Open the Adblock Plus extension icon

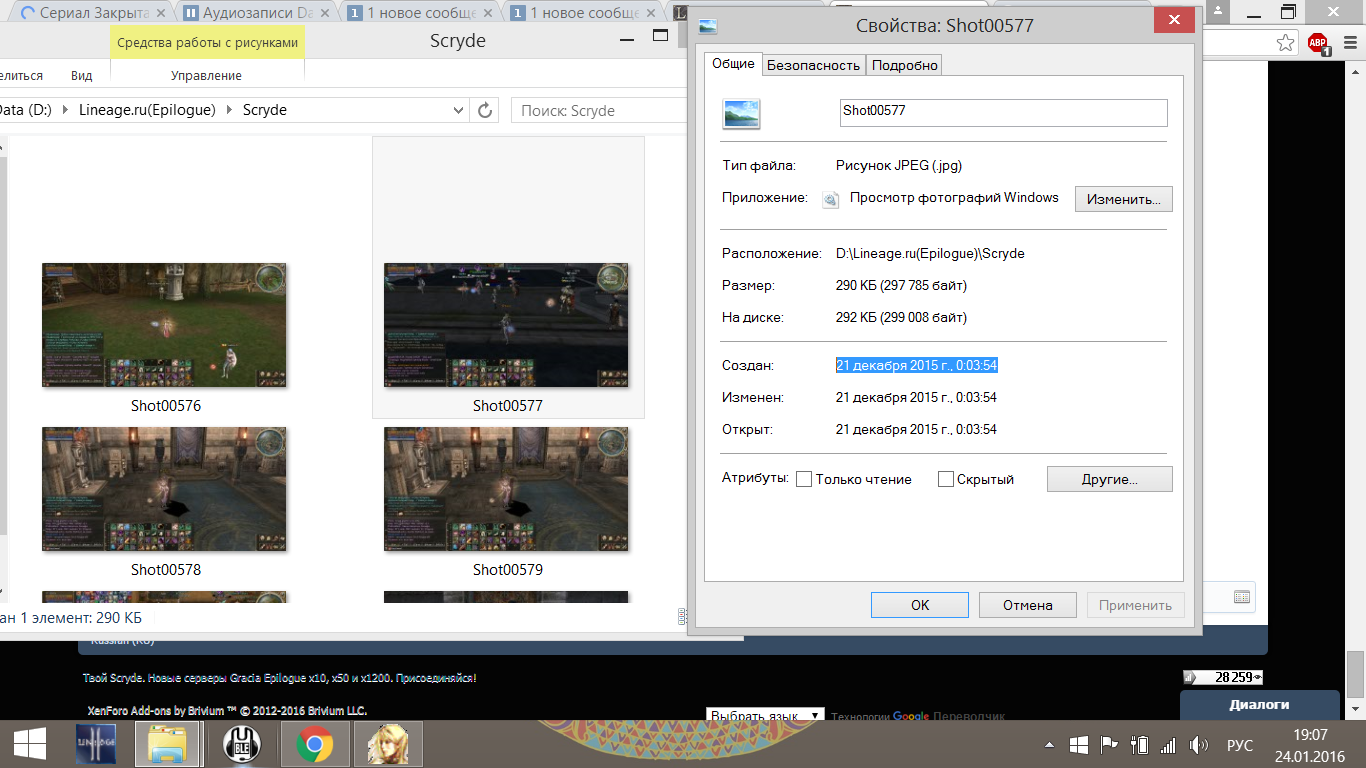(1318, 42)
